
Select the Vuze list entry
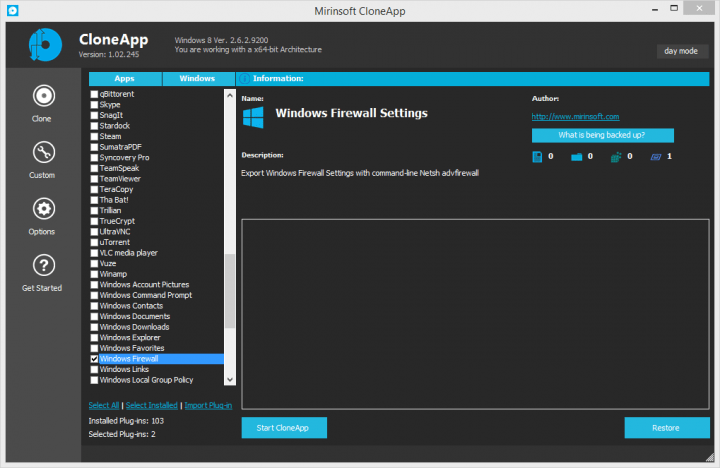tap(108, 264)
